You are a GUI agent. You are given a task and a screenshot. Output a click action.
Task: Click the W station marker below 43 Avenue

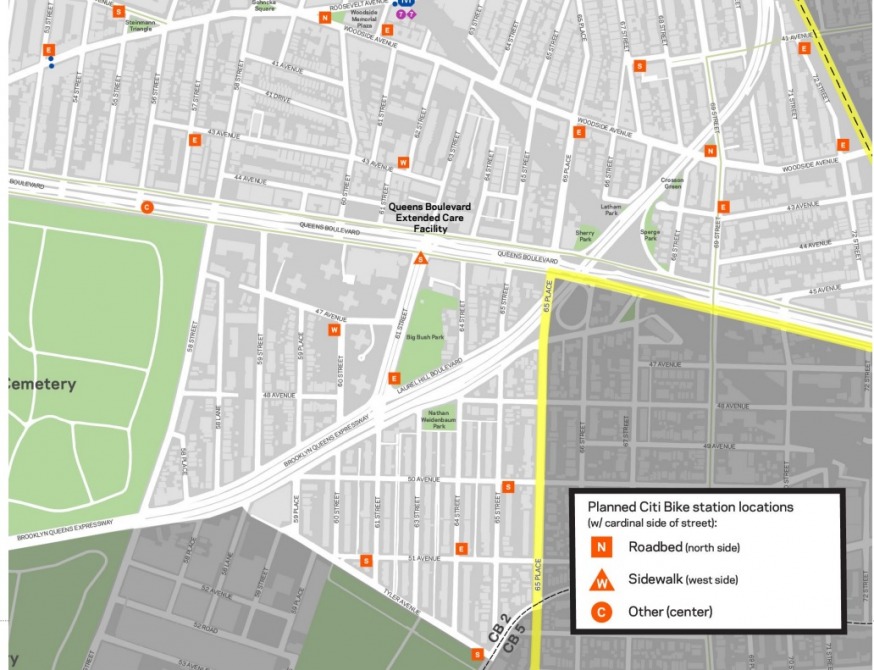(404, 162)
